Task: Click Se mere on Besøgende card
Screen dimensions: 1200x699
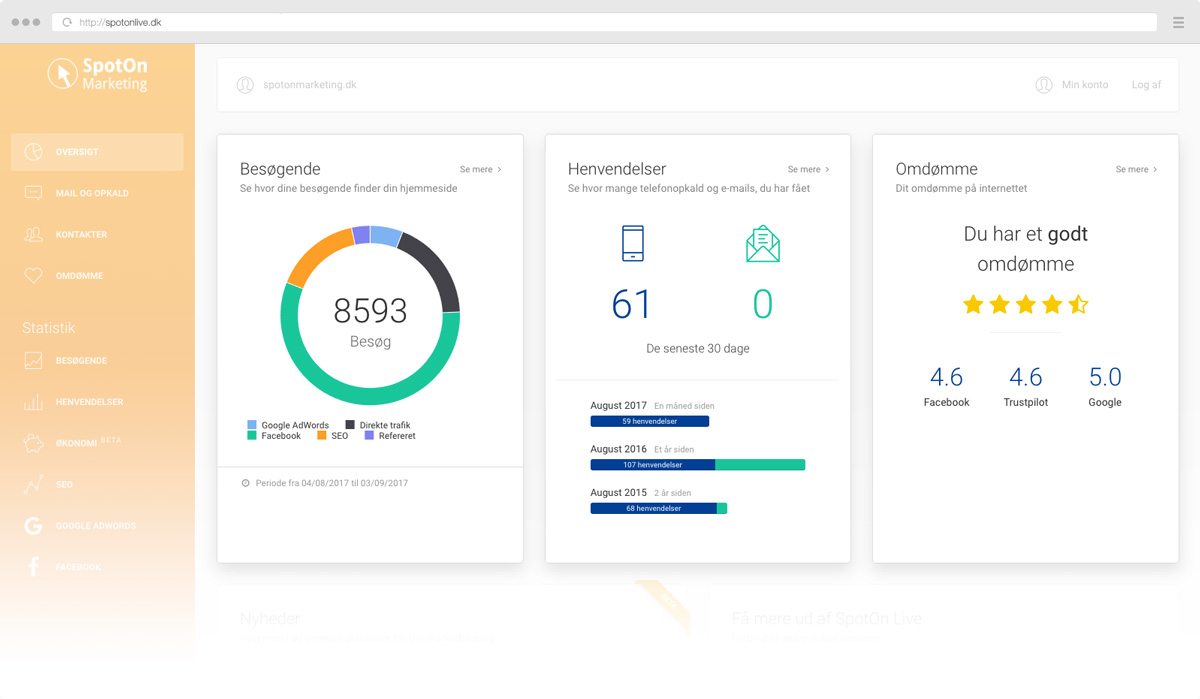Action: pyautogui.click(x=481, y=170)
